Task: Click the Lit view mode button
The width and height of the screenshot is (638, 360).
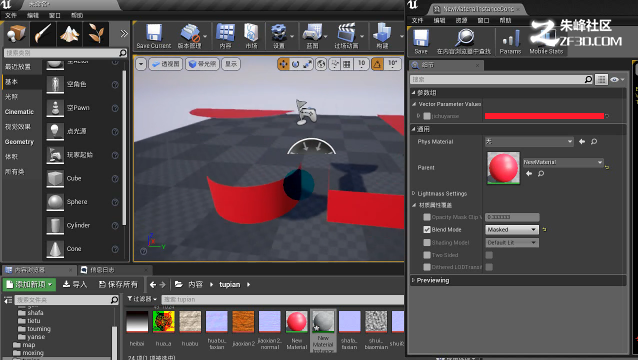Action: [x=202, y=64]
